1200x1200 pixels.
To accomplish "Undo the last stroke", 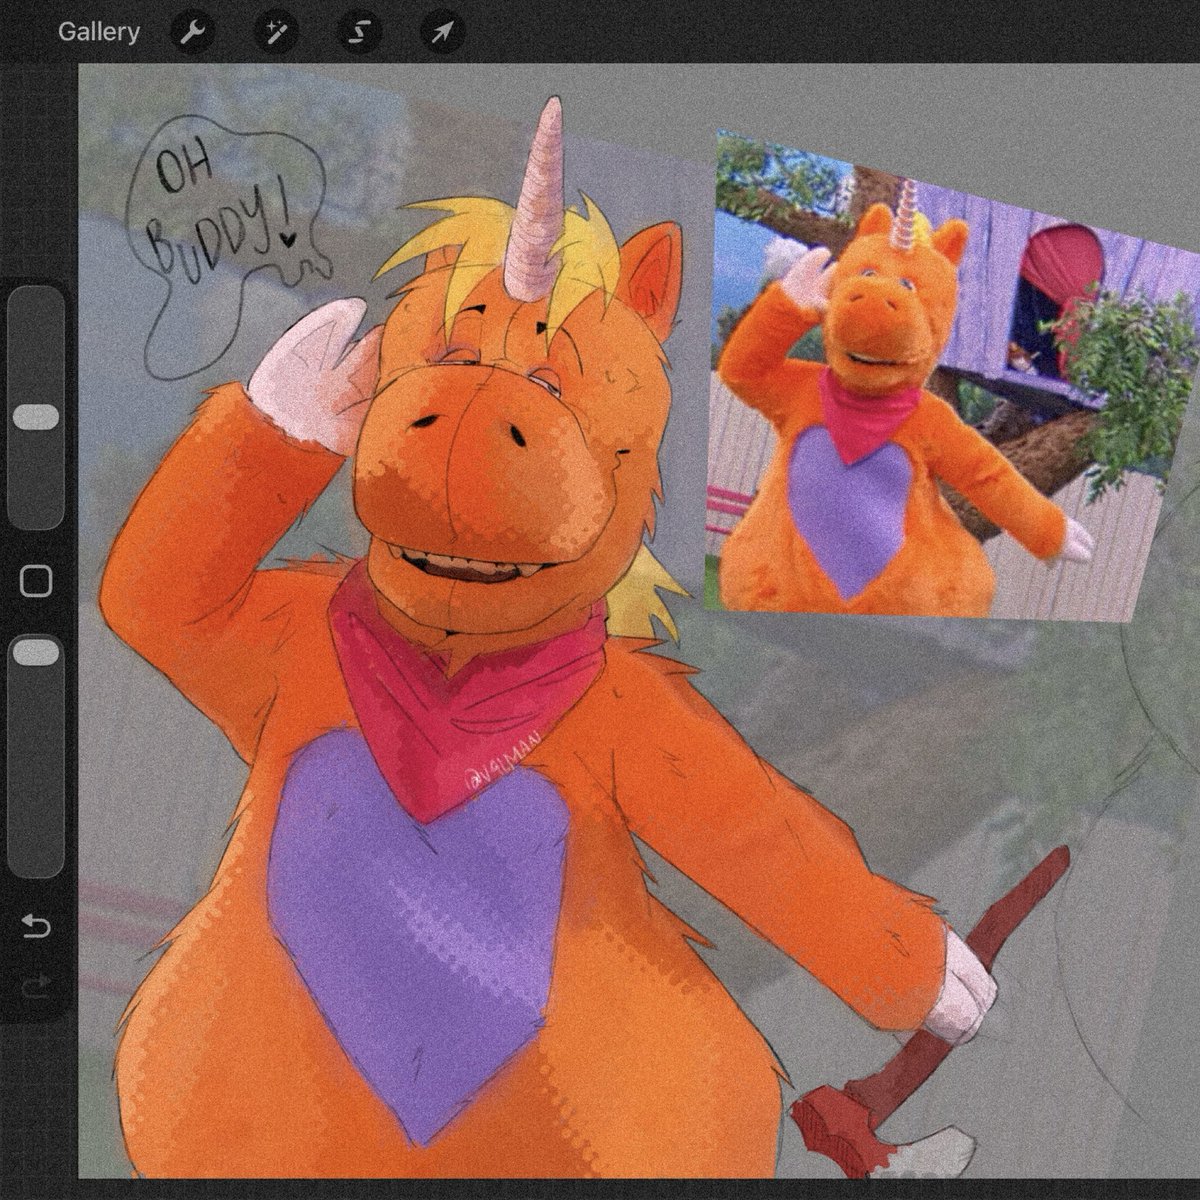I will tap(36, 925).
